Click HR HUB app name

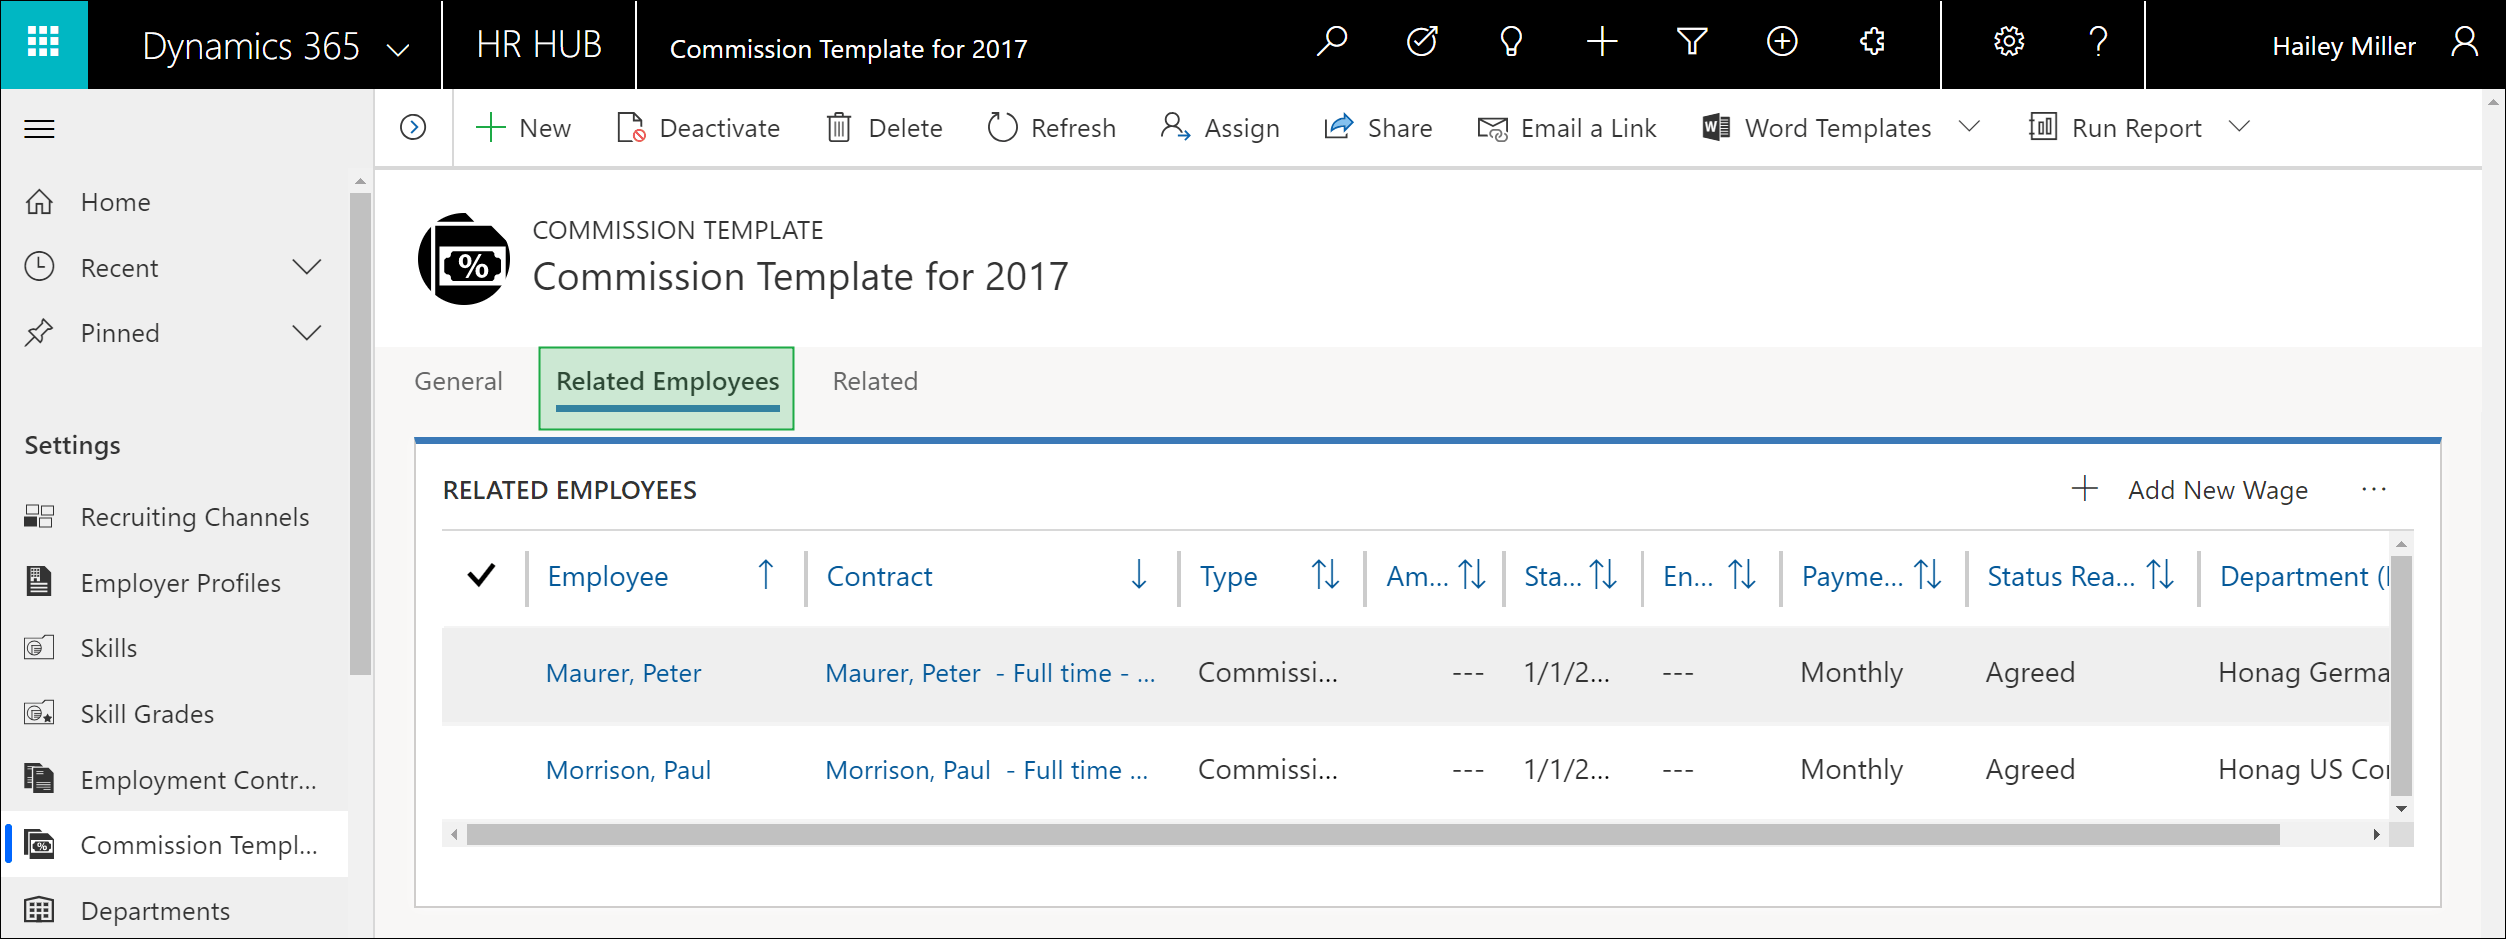coord(539,46)
